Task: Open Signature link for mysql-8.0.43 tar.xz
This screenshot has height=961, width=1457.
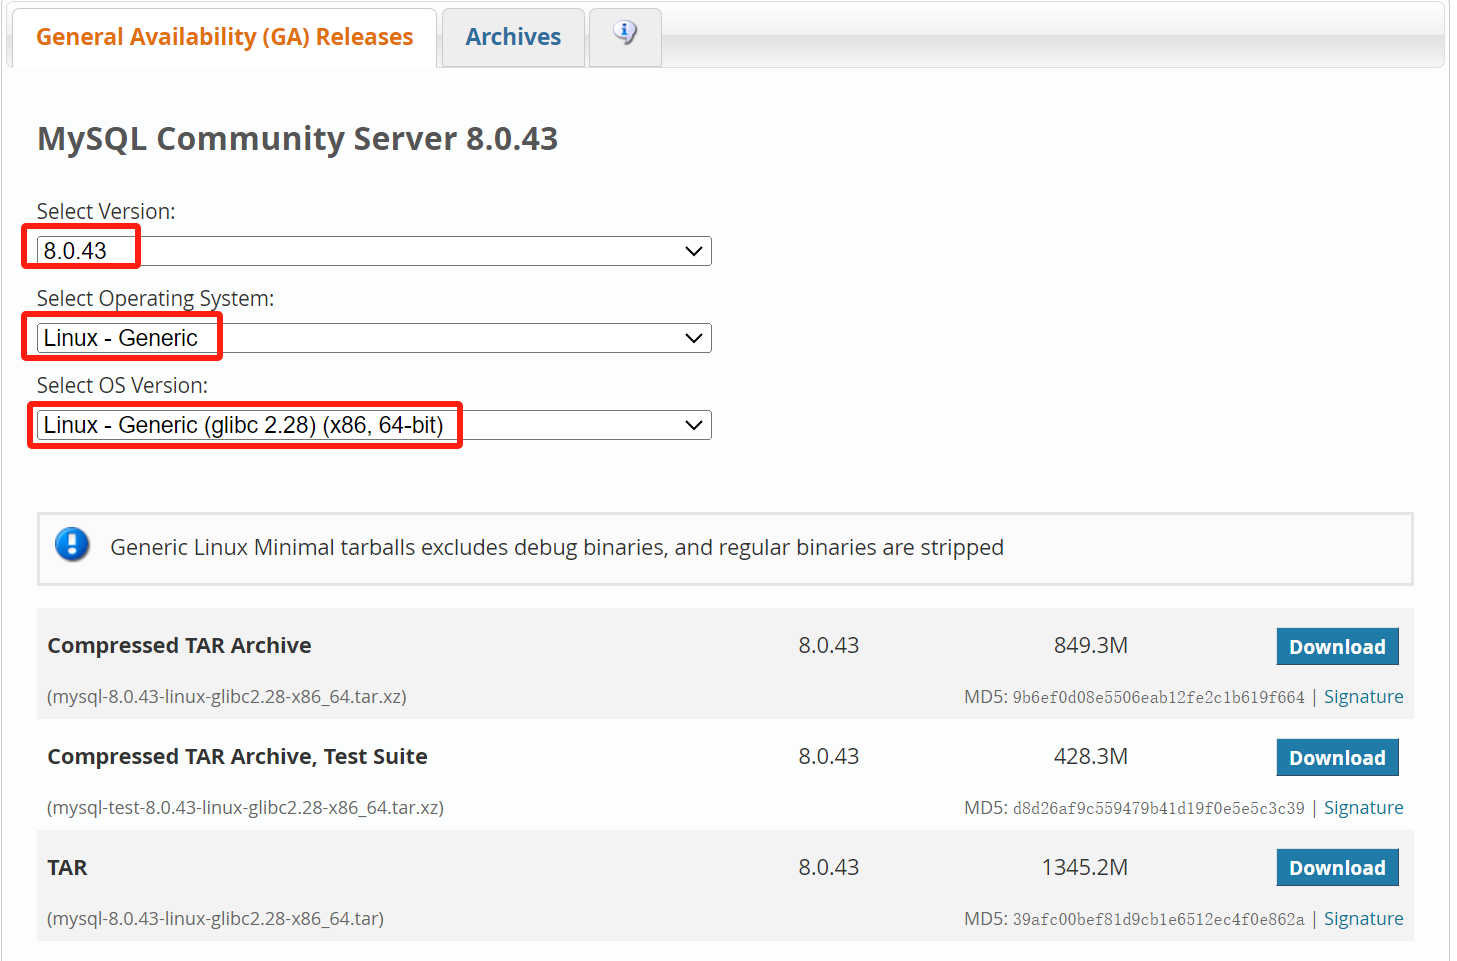Action: [x=1363, y=697]
